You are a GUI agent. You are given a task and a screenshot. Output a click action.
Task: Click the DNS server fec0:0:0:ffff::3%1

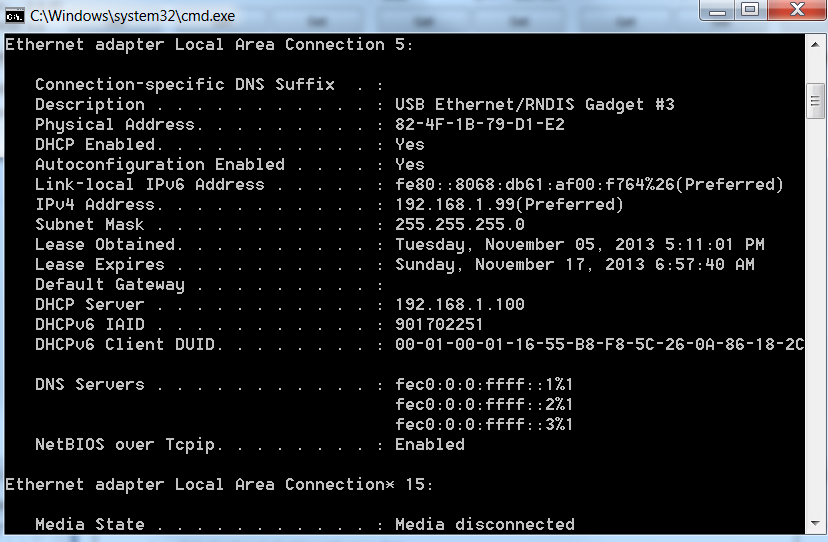484,425
